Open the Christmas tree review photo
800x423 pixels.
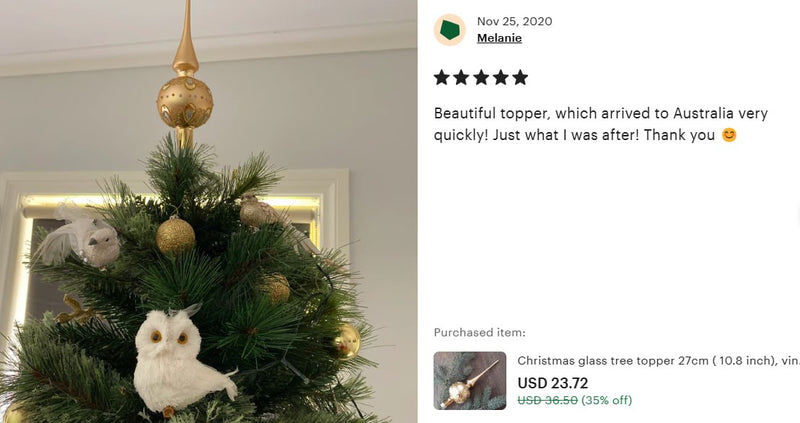(208, 211)
